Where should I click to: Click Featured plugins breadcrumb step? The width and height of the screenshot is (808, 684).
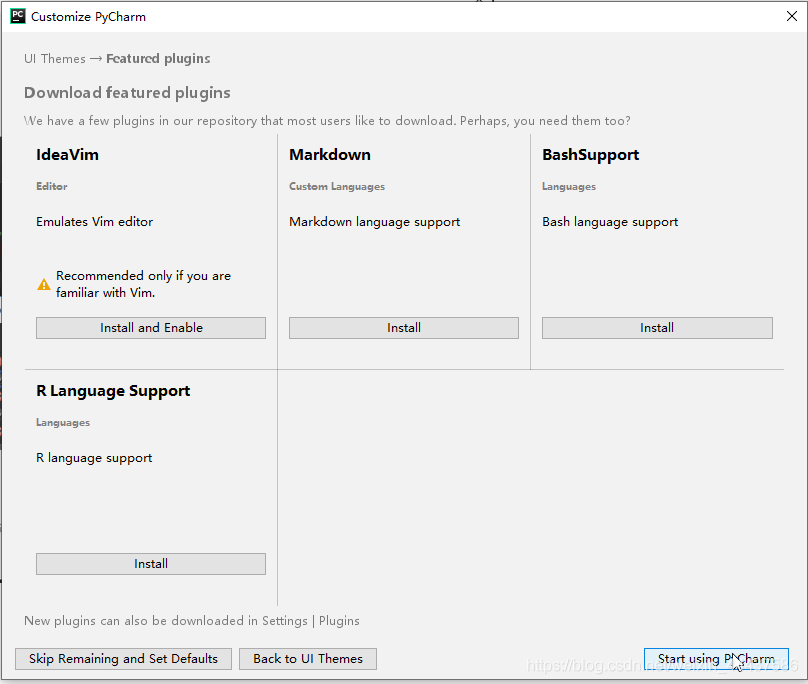[x=158, y=59]
